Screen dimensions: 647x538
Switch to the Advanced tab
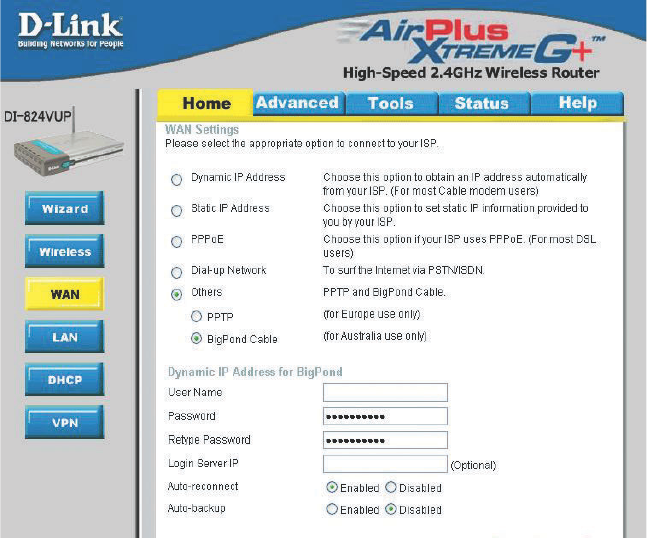[x=299, y=103]
